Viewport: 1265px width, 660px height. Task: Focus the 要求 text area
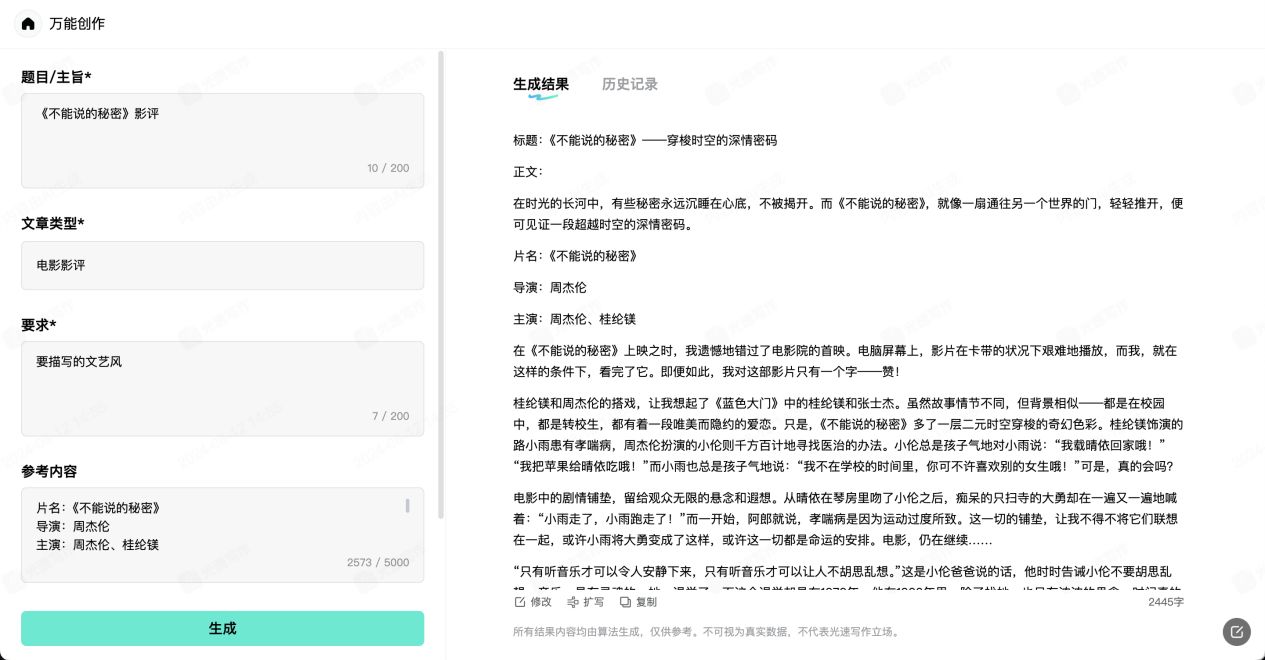pos(222,389)
